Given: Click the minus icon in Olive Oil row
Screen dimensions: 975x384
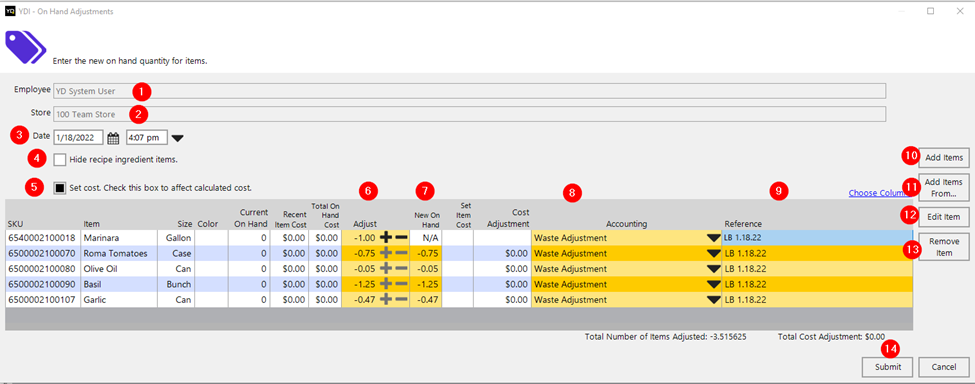Looking at the screenshot, I should [x=401, y=268].
